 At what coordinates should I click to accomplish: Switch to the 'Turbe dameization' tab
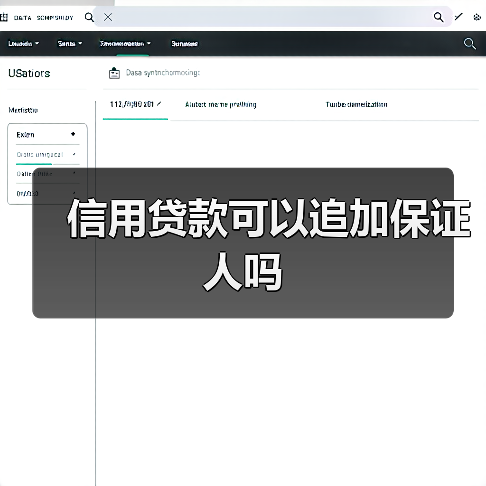click(356, 105)
